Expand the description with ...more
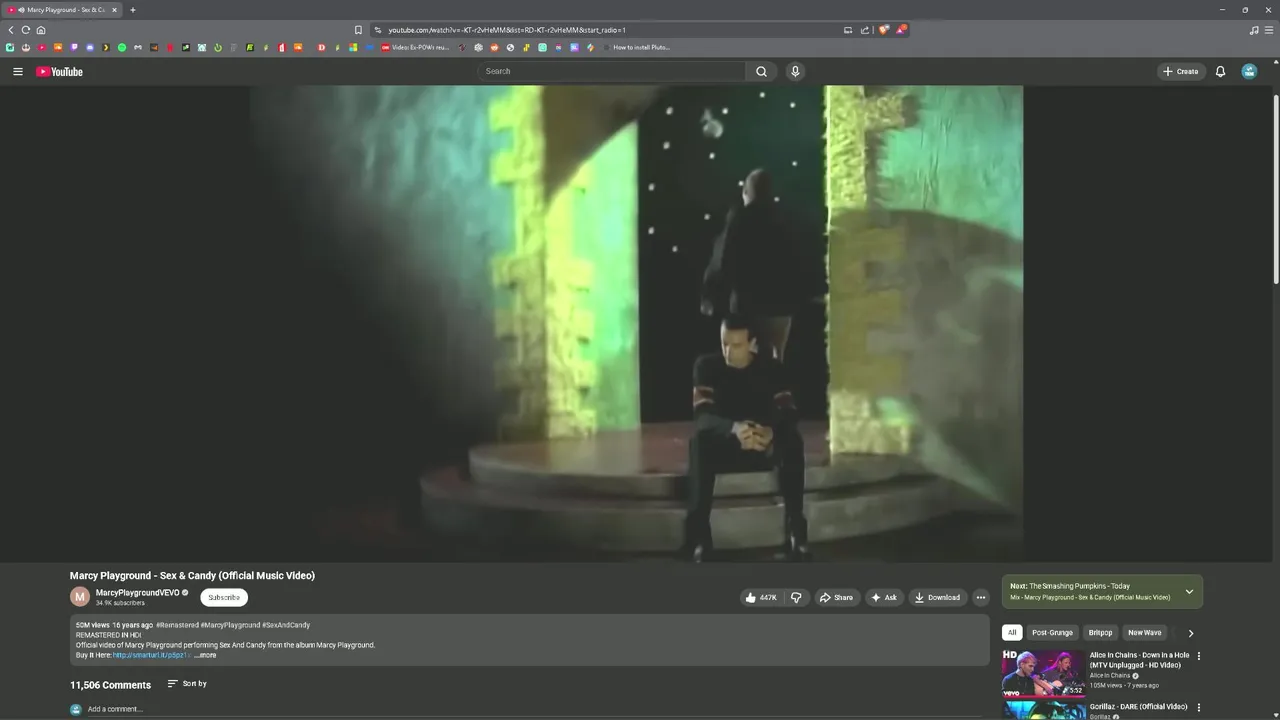The height and width of the screenshot is (720, 1280). [205, 655]
